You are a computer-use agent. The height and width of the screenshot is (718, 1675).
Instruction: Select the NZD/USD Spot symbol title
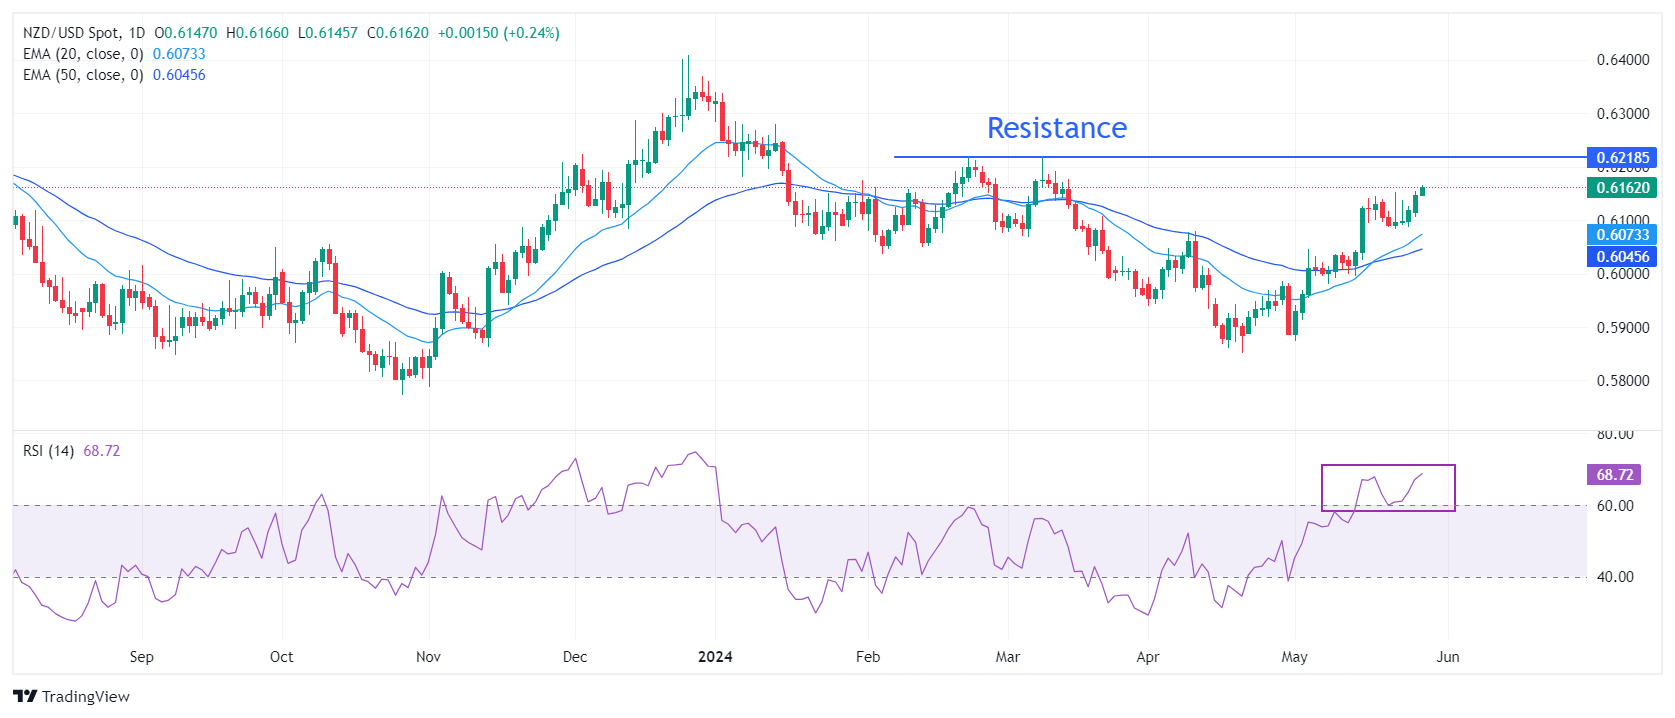[84, 33]
